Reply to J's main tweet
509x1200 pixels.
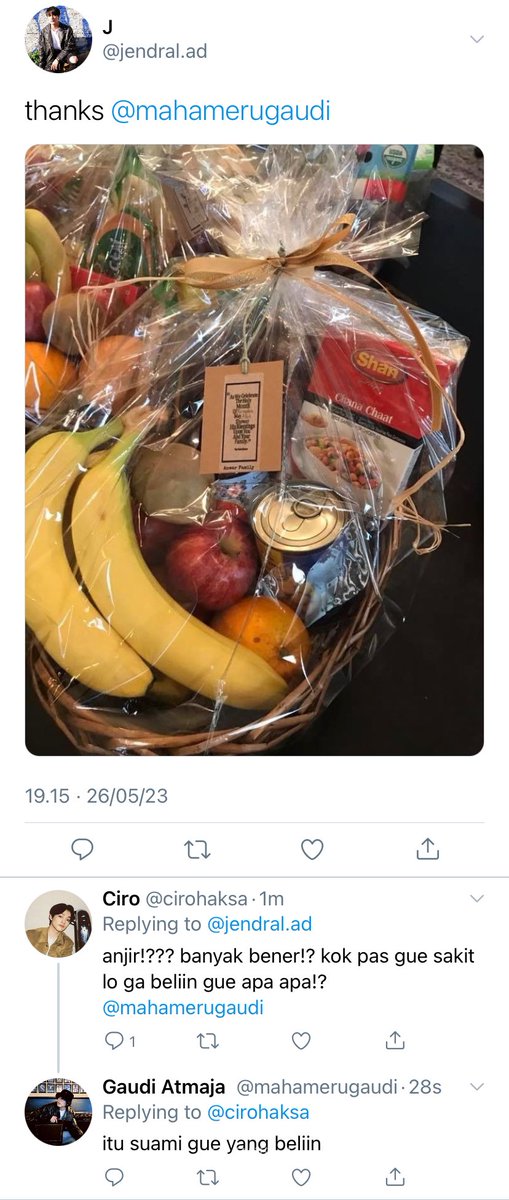pos(83,849)
